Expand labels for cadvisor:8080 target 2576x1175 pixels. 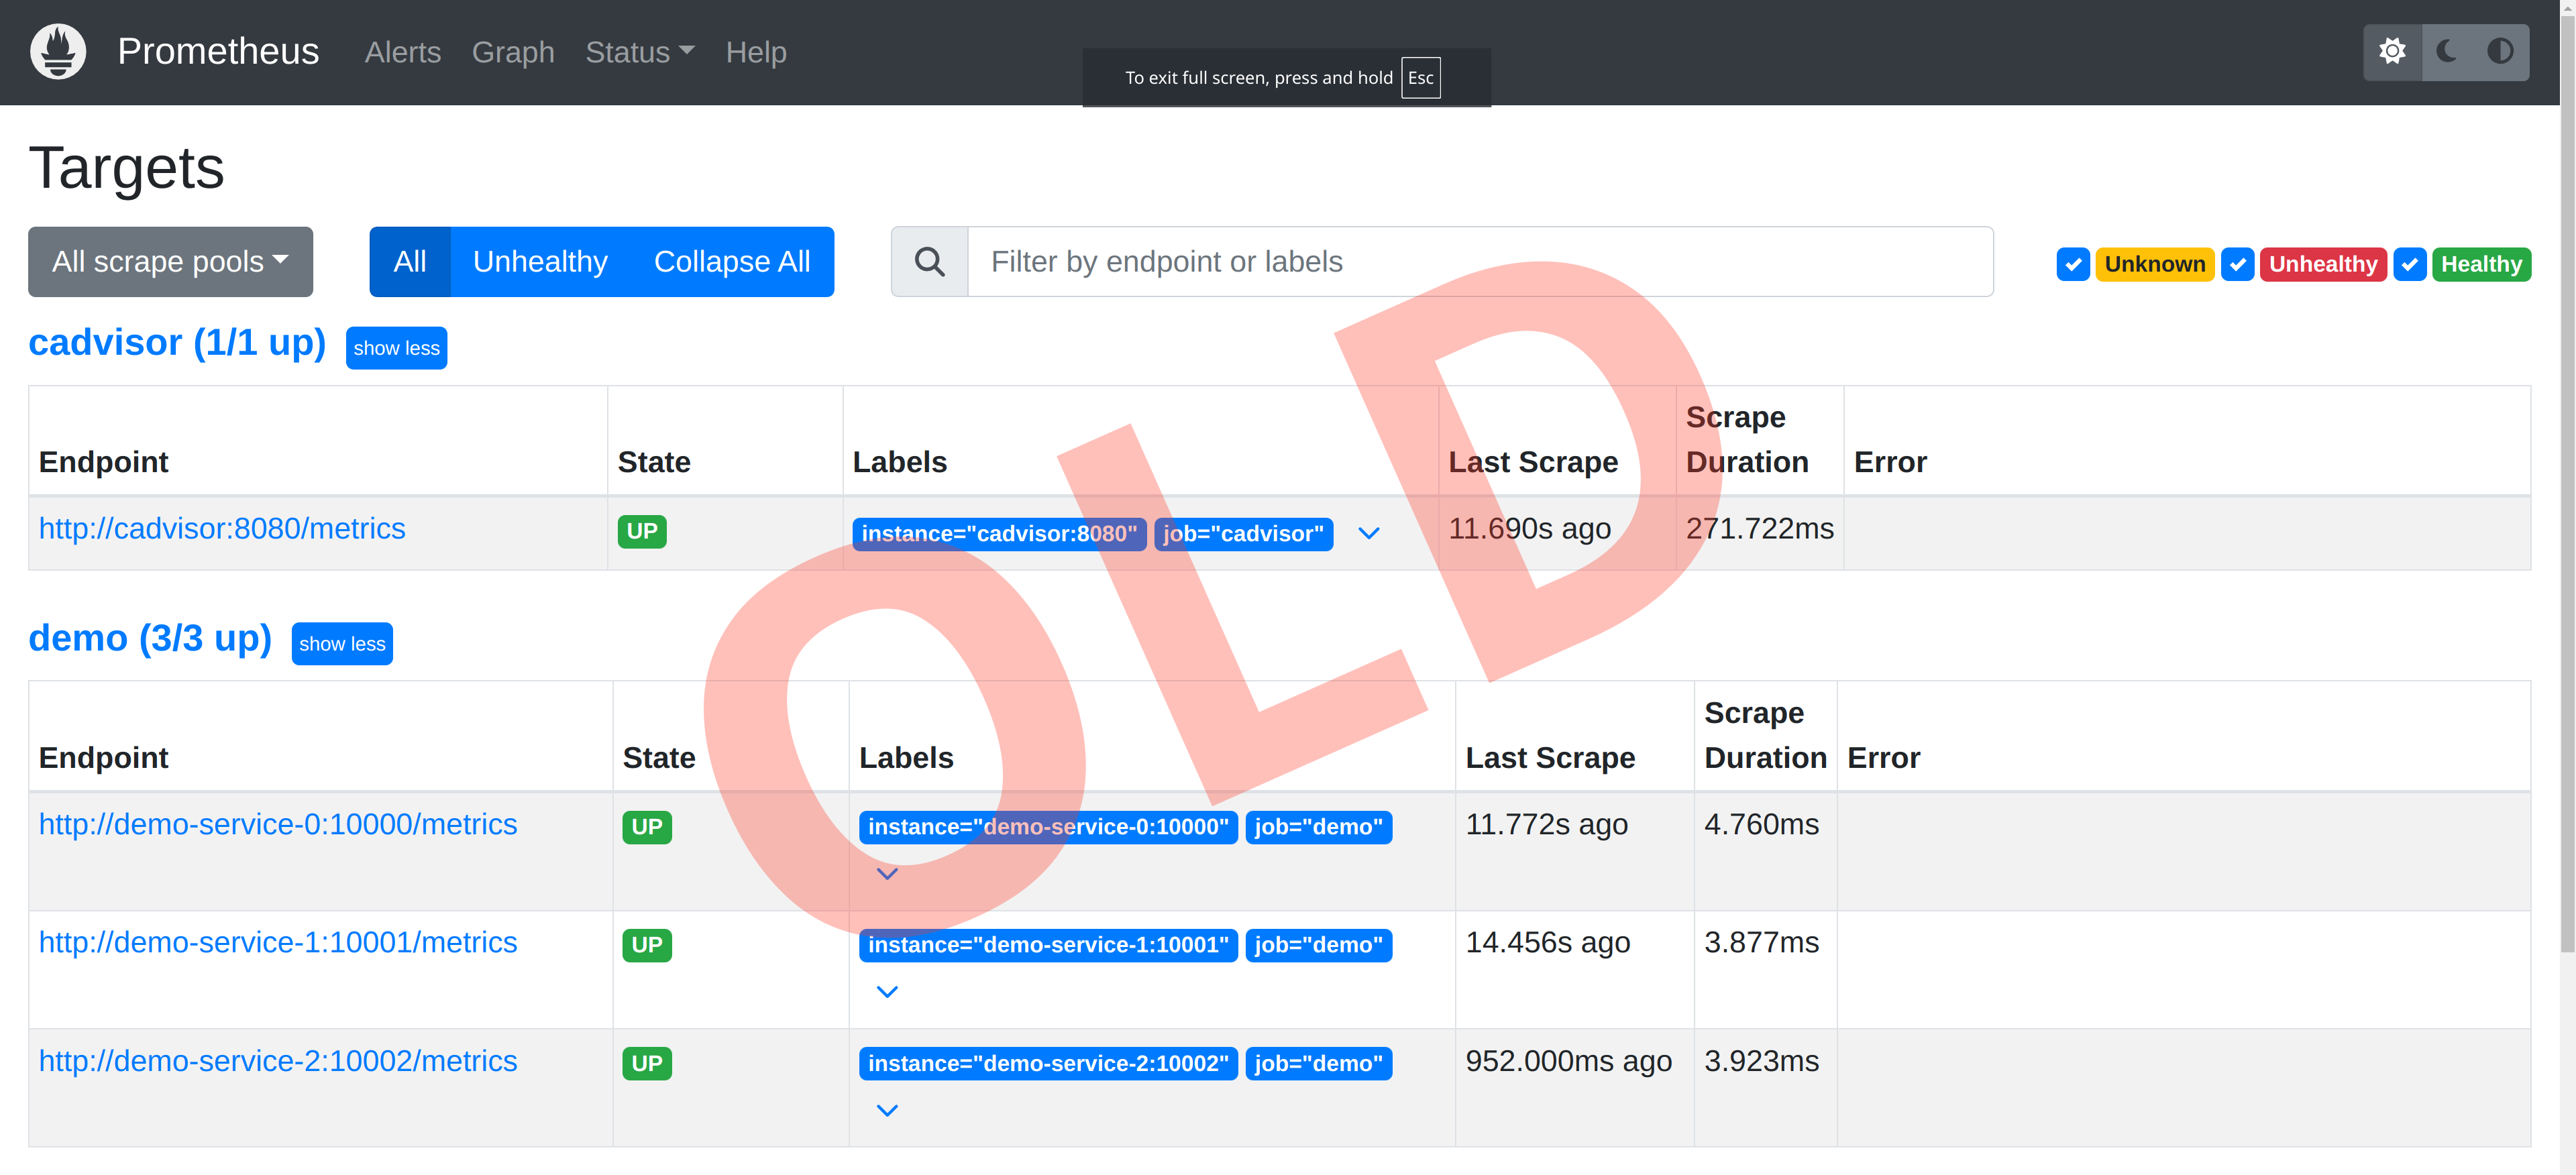tap(1369, 533)
